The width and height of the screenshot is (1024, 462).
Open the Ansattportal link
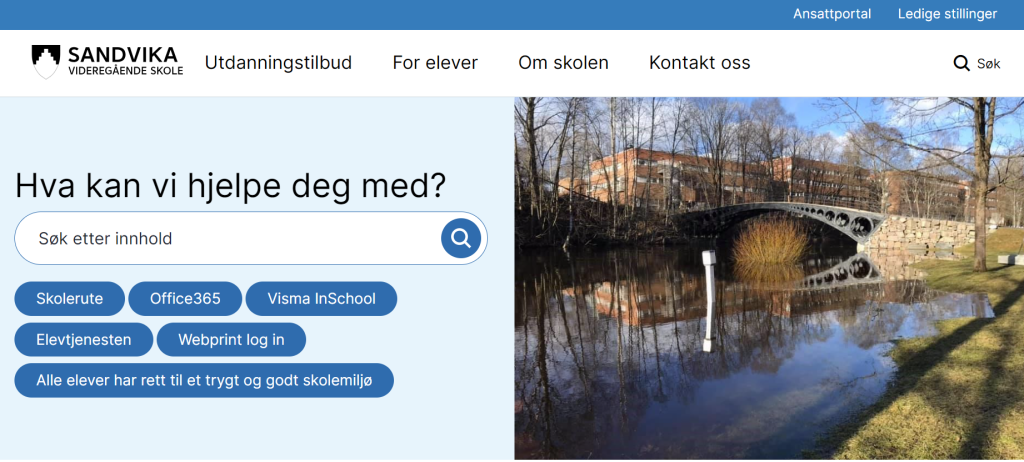coord(832,14)
